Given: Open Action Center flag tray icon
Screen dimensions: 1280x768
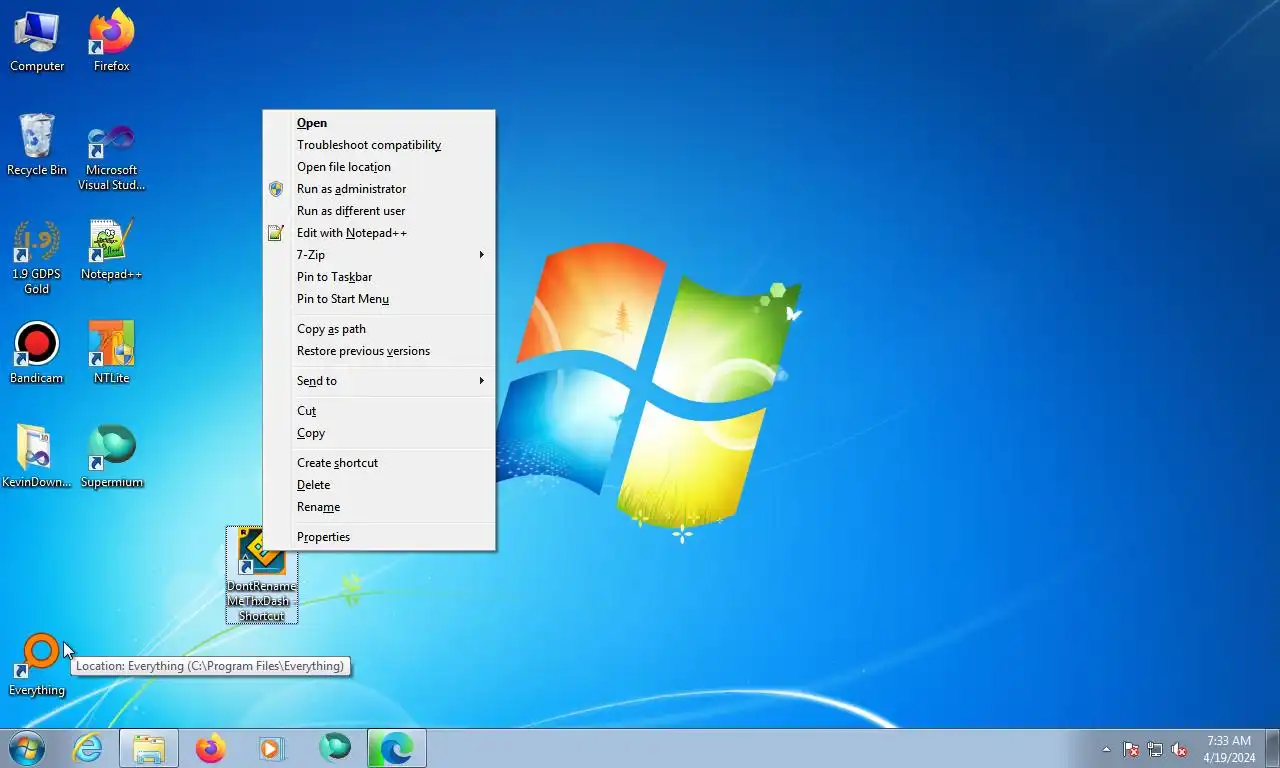Looking at the screenshot, I should (x=1131, y=749).
